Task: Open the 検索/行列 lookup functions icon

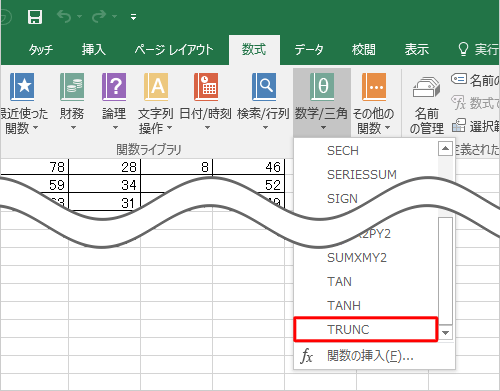Action: tap(264, 87)
